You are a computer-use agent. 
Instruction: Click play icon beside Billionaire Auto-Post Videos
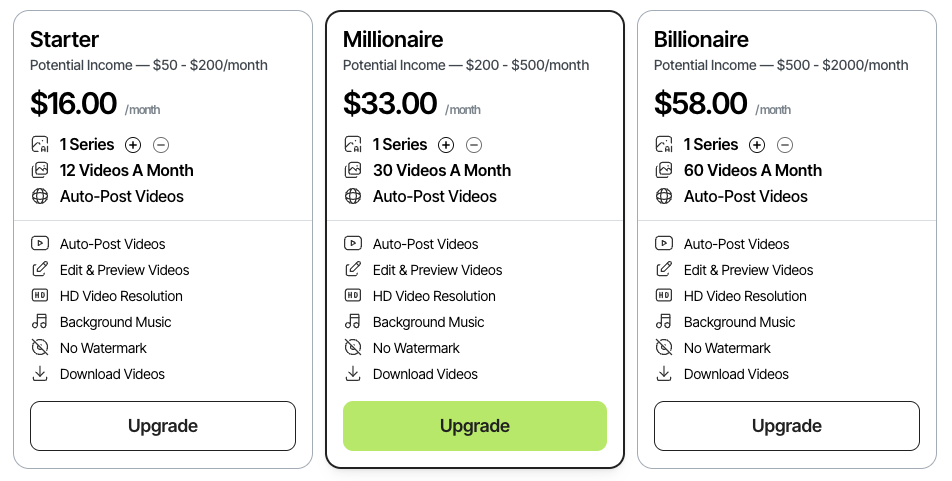pos(664,244)
